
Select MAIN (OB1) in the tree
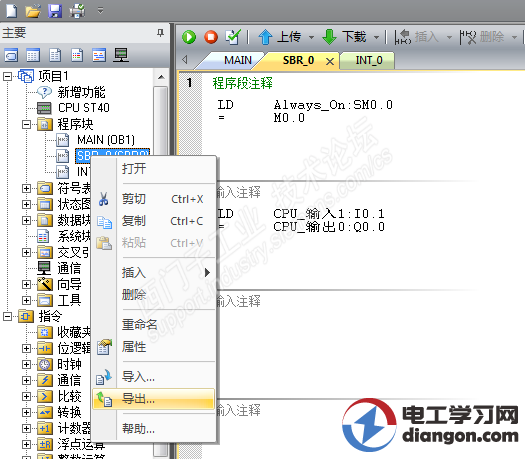tap(106, 140)
